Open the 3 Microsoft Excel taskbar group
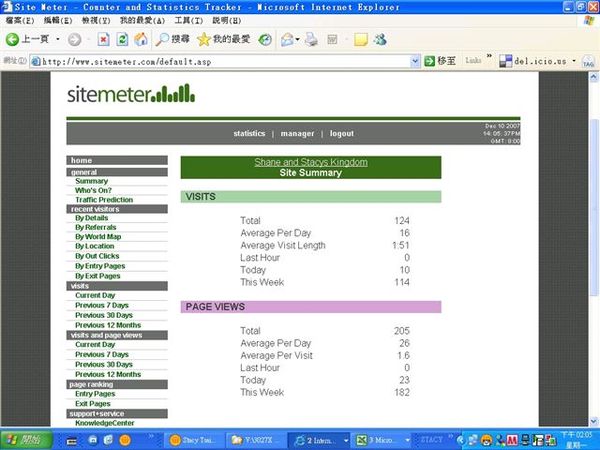 pos(380,440)
